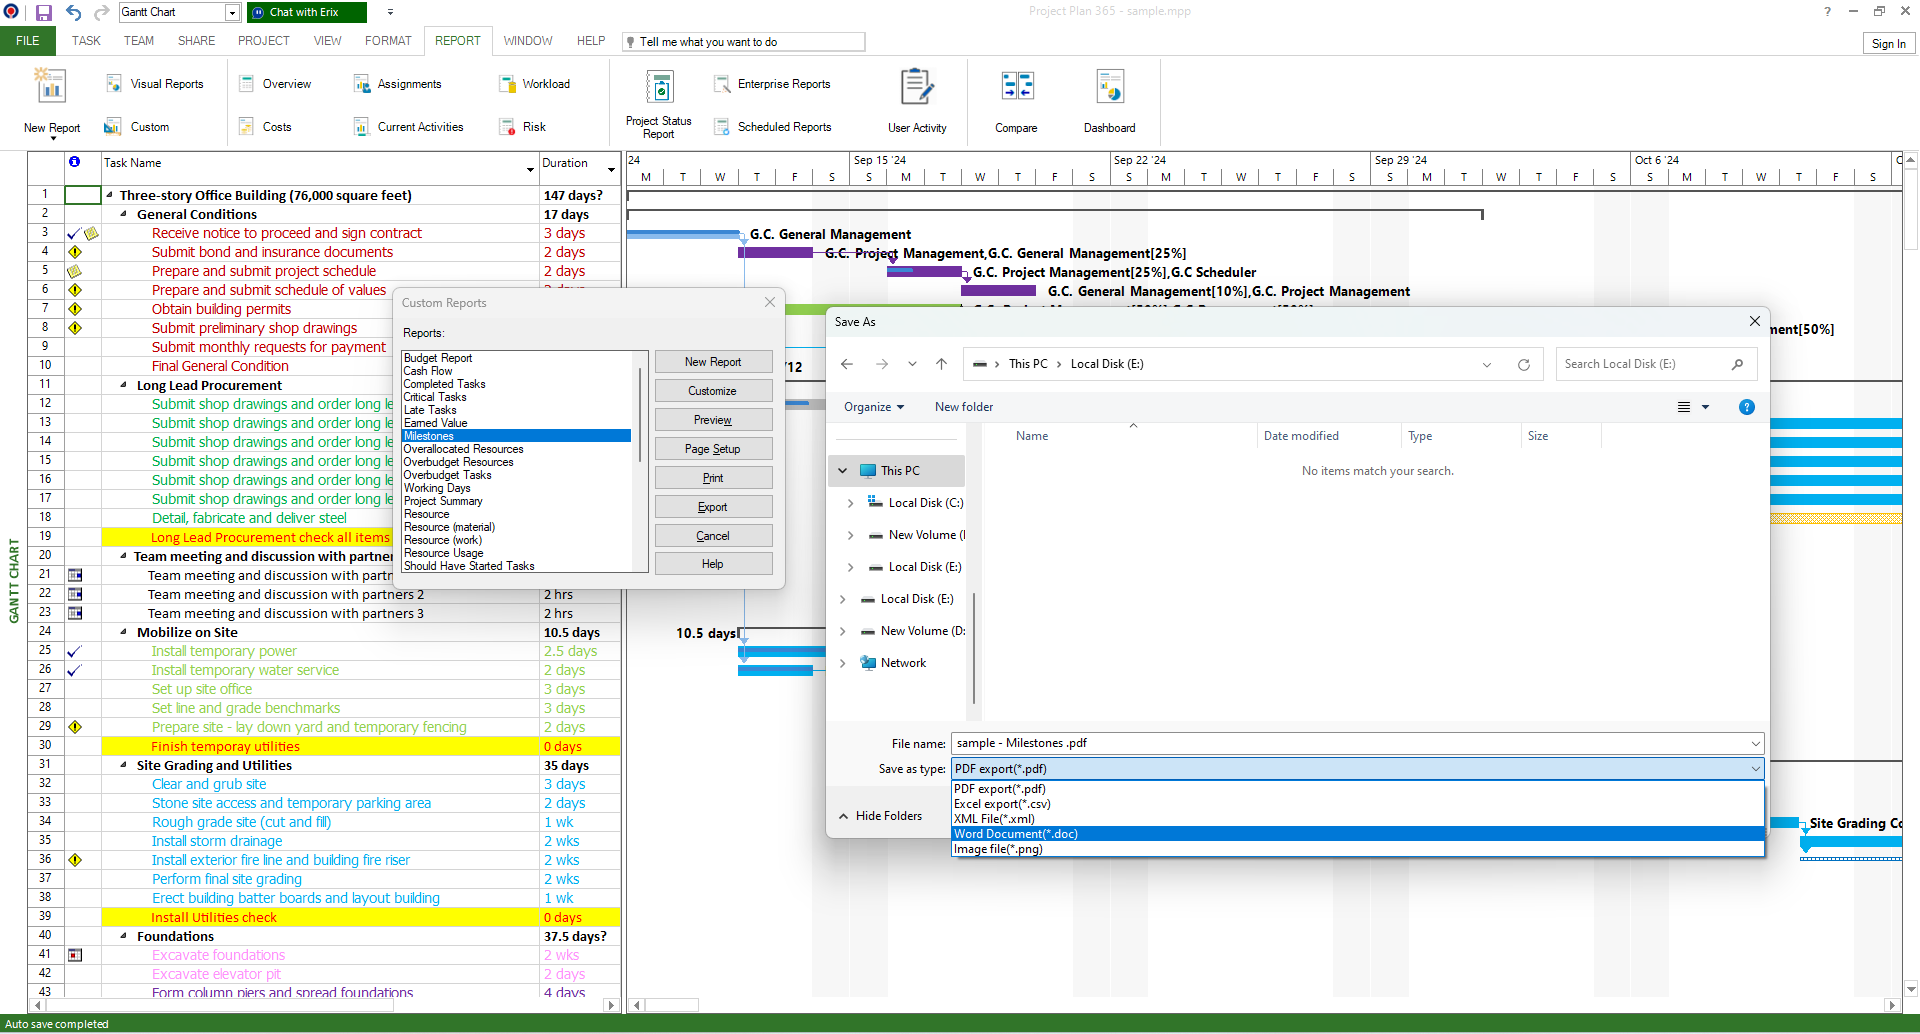The width and height of the screenshot is (1920, 1034).
Task: Open the Organize dropdown
Action: point(874,407)
